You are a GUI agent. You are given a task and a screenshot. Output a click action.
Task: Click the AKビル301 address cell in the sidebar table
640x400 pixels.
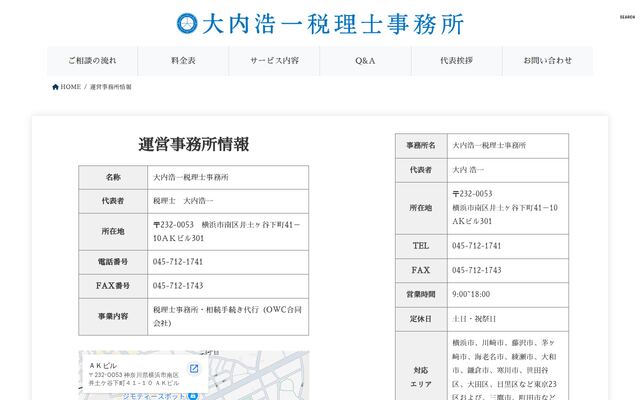[508, 208]
